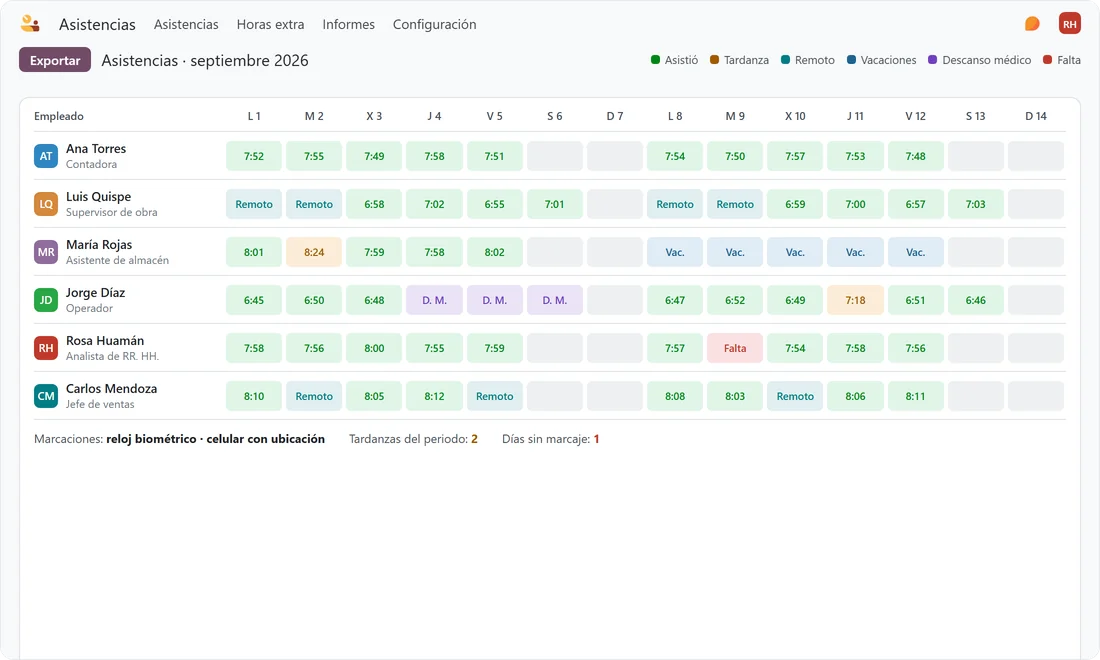Click Carlos Mendoza's 8:11 attendance cell

point(915,396)
